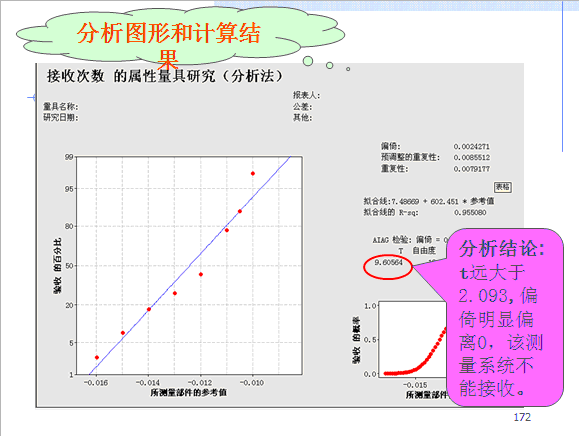Screen dimensions: 579x436
Task: Click the red data point at -0.016
Action: [x=97, y=357]
